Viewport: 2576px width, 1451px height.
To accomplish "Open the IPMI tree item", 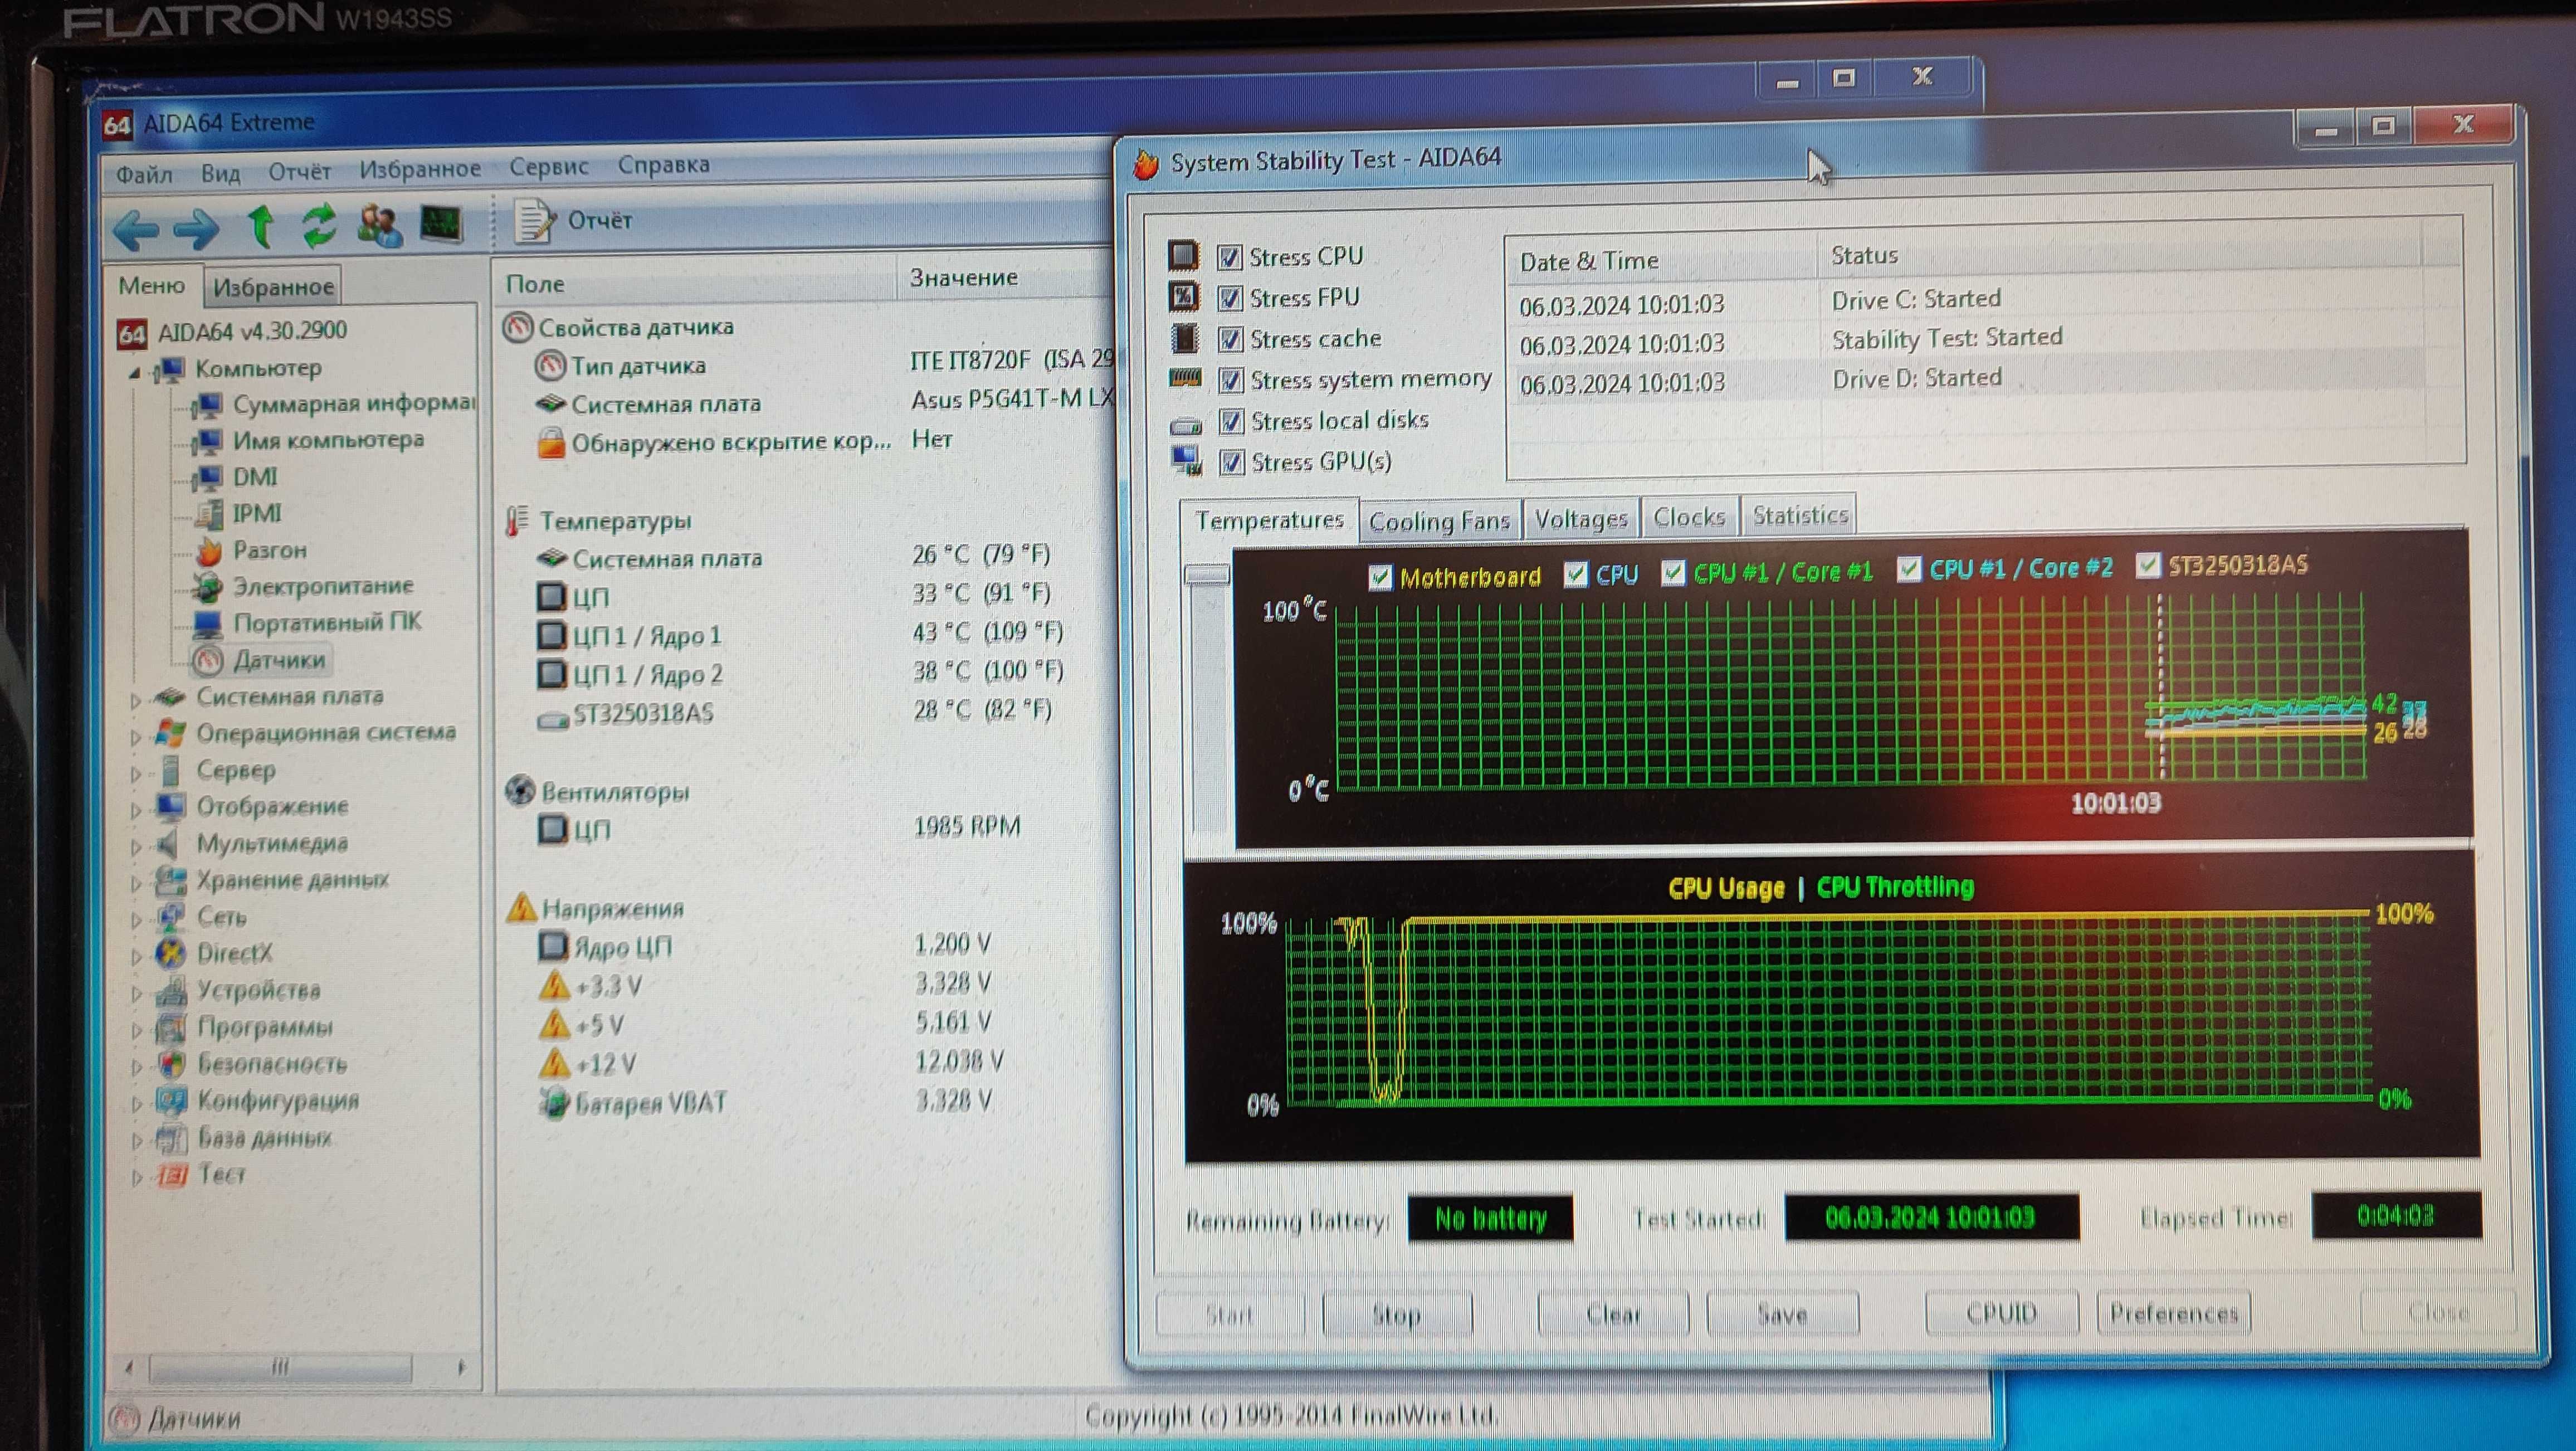I will click(x=257, y=514).
